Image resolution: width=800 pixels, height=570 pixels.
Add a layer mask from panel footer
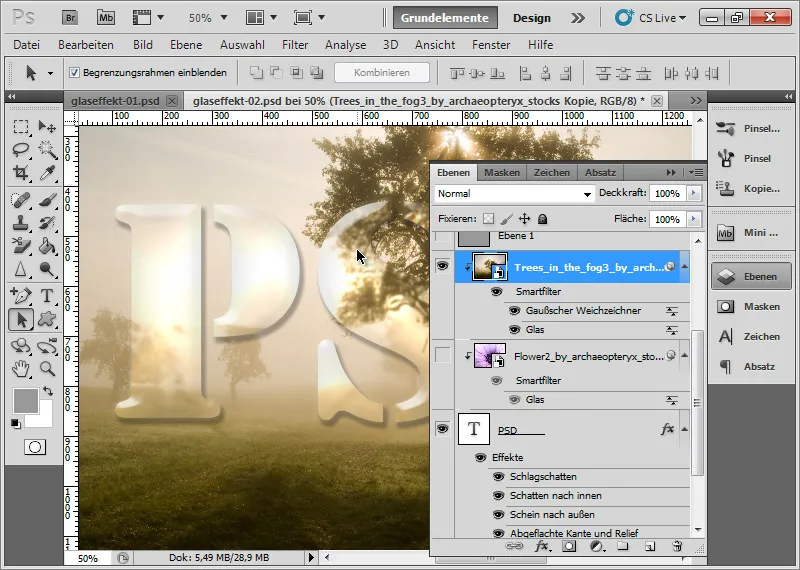pyautogui.click(x=569, y=547)
